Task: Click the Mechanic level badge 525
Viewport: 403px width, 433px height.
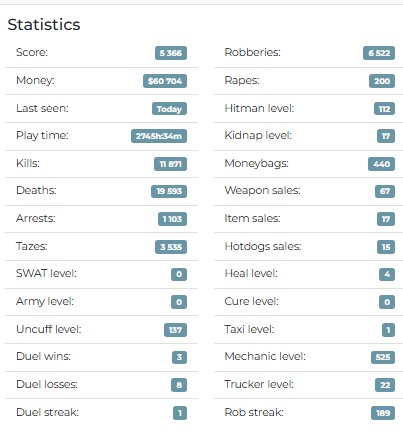Action: coord(383,357)
